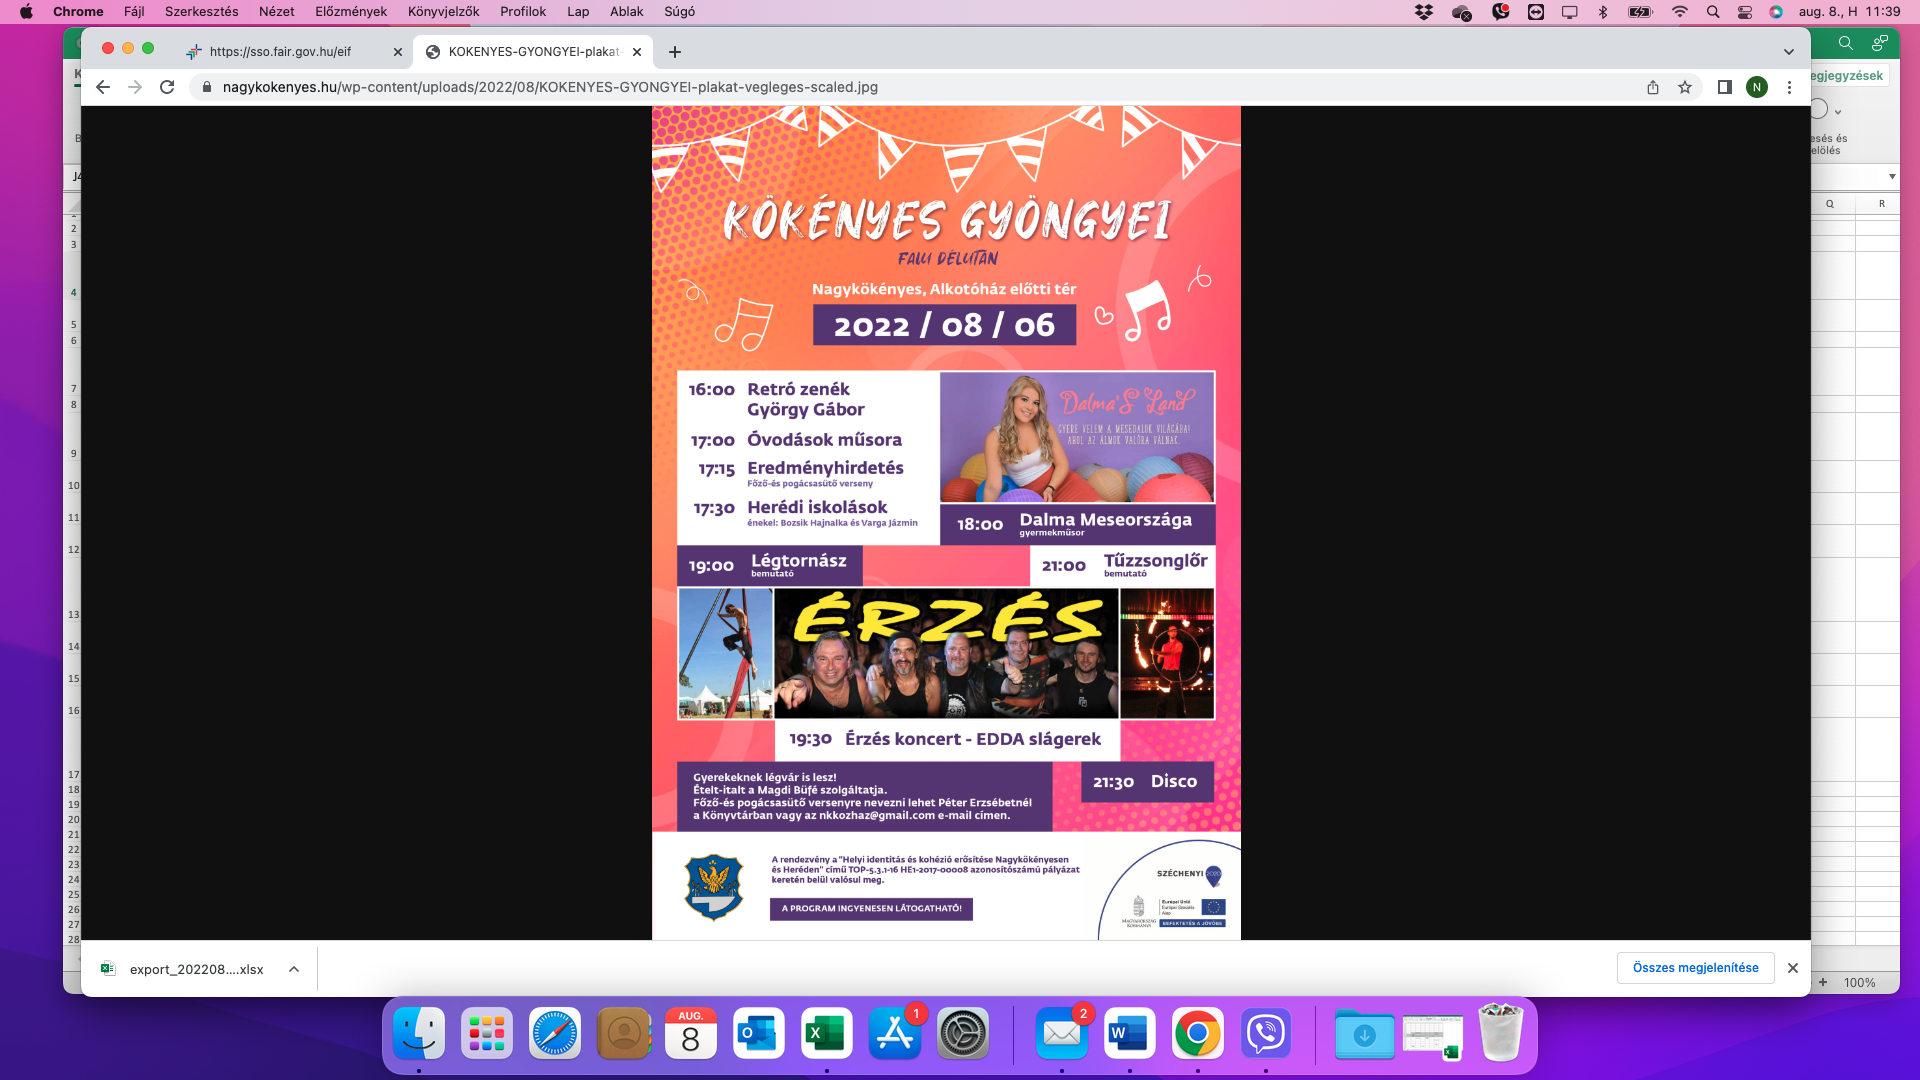The height and width of the screenshot is (1080, 1920).
Task: Expand options for export xlsx download
Action: tap(294, 969)
